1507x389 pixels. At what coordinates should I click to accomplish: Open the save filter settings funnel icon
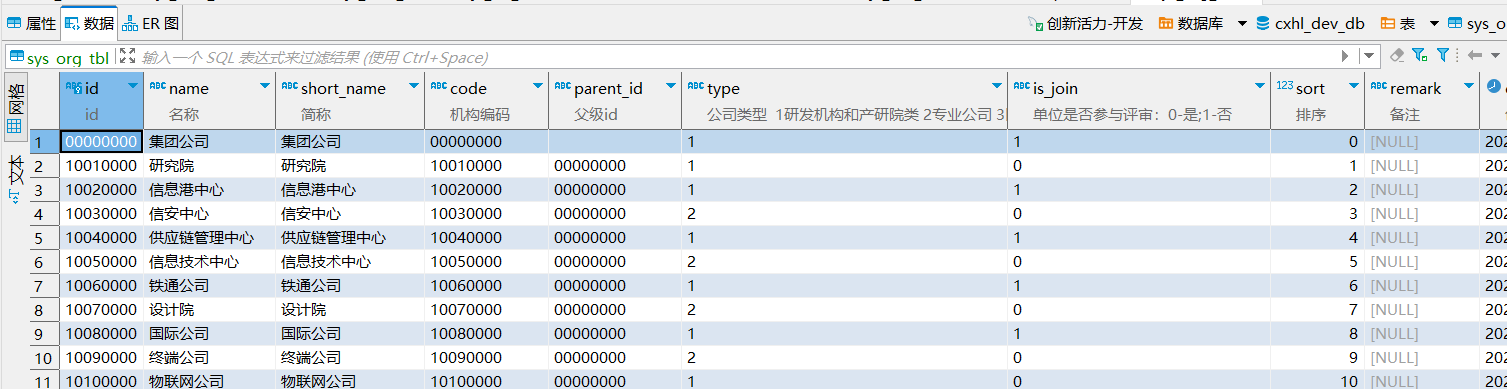coord(1418,56)
